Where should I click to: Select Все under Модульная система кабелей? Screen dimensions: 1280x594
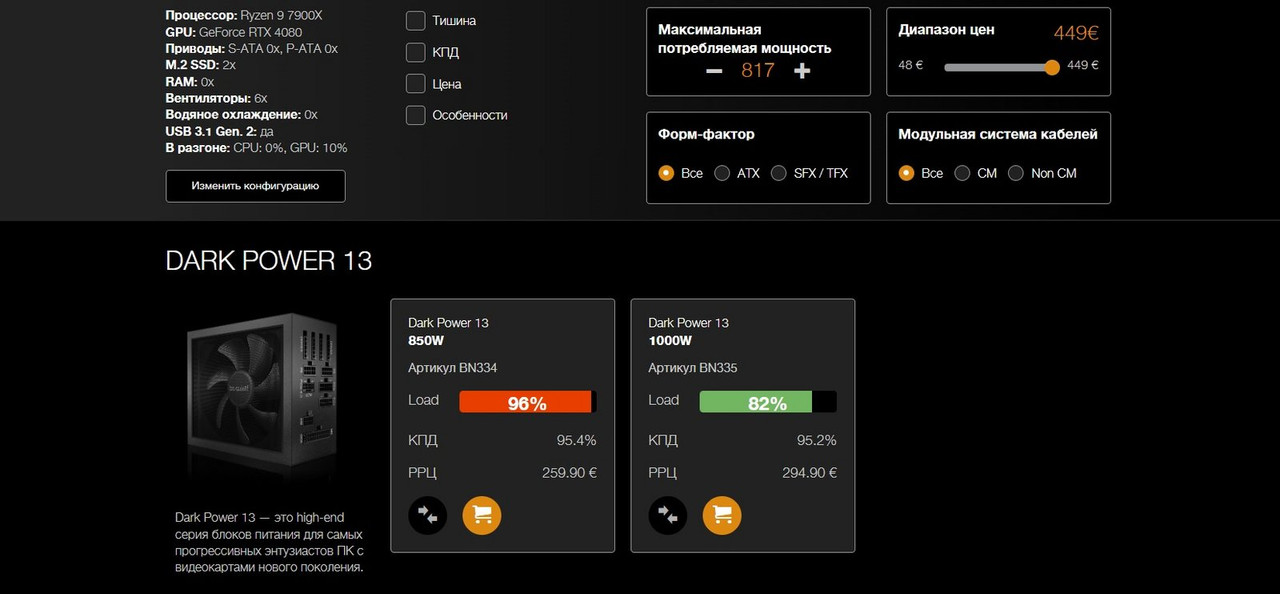coord(906,173)
